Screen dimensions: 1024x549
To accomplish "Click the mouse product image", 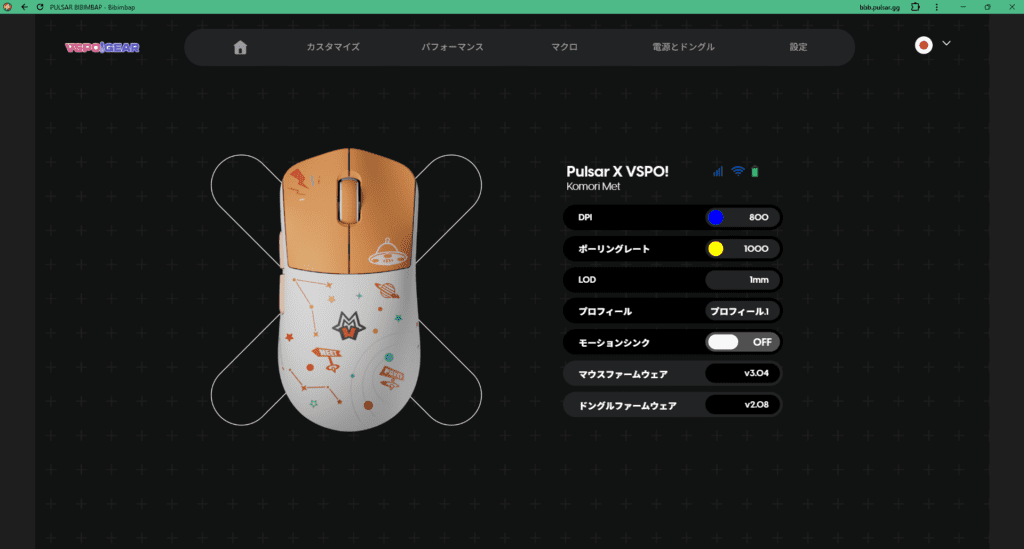I will pos(345,290).
